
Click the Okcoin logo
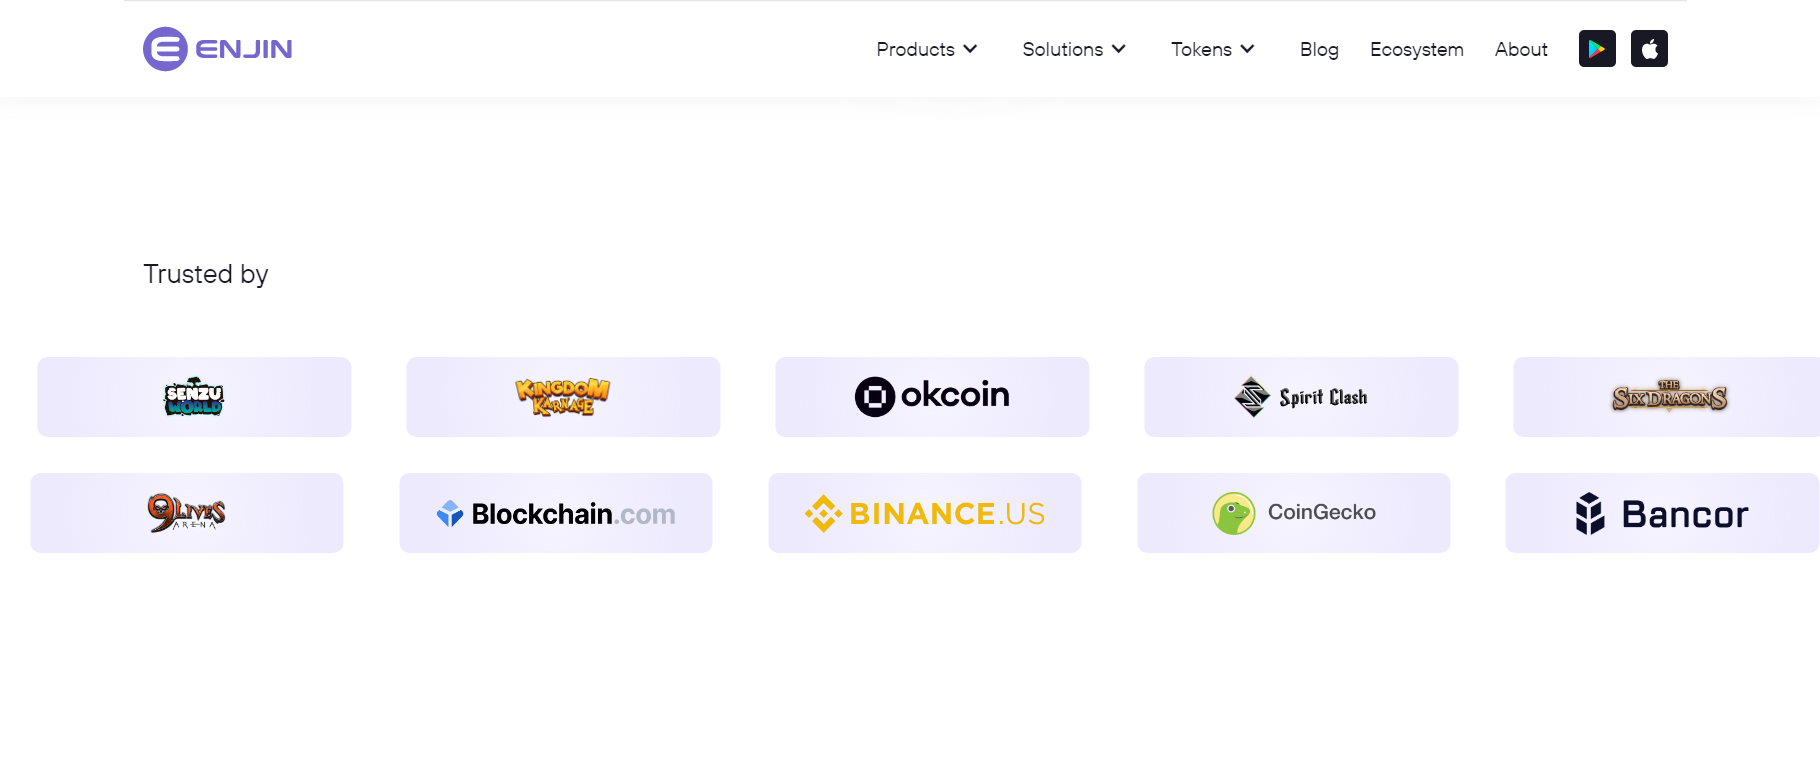click(x=932, y=395)
